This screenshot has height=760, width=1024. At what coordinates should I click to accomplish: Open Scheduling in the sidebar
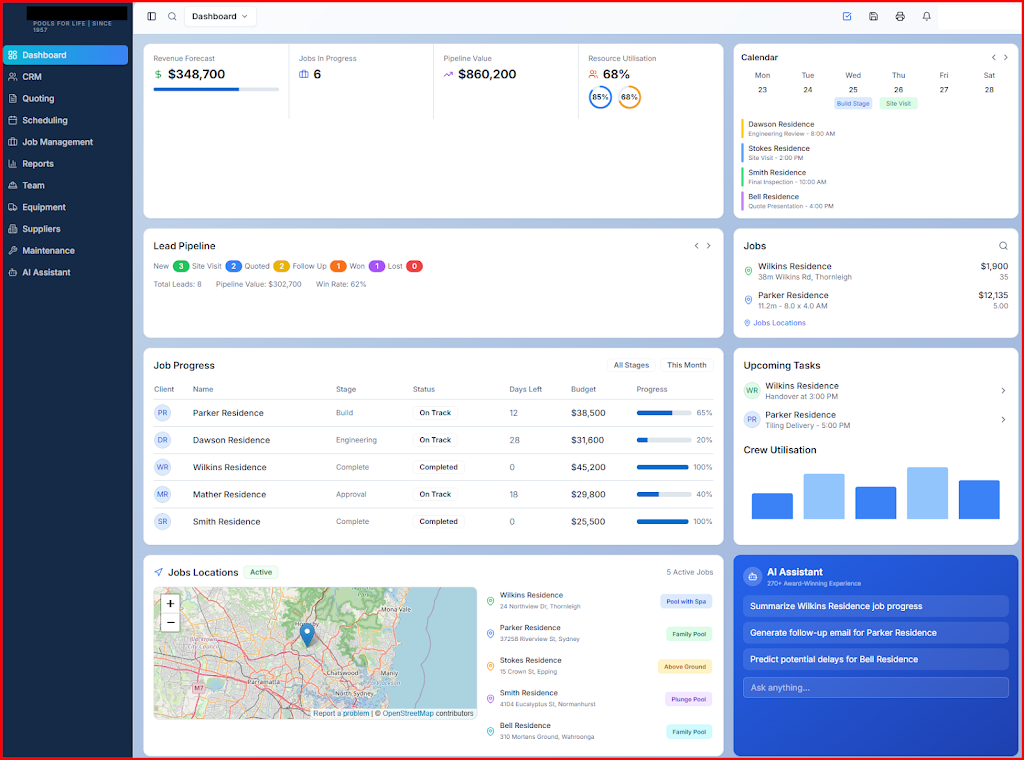click(45, 120)
